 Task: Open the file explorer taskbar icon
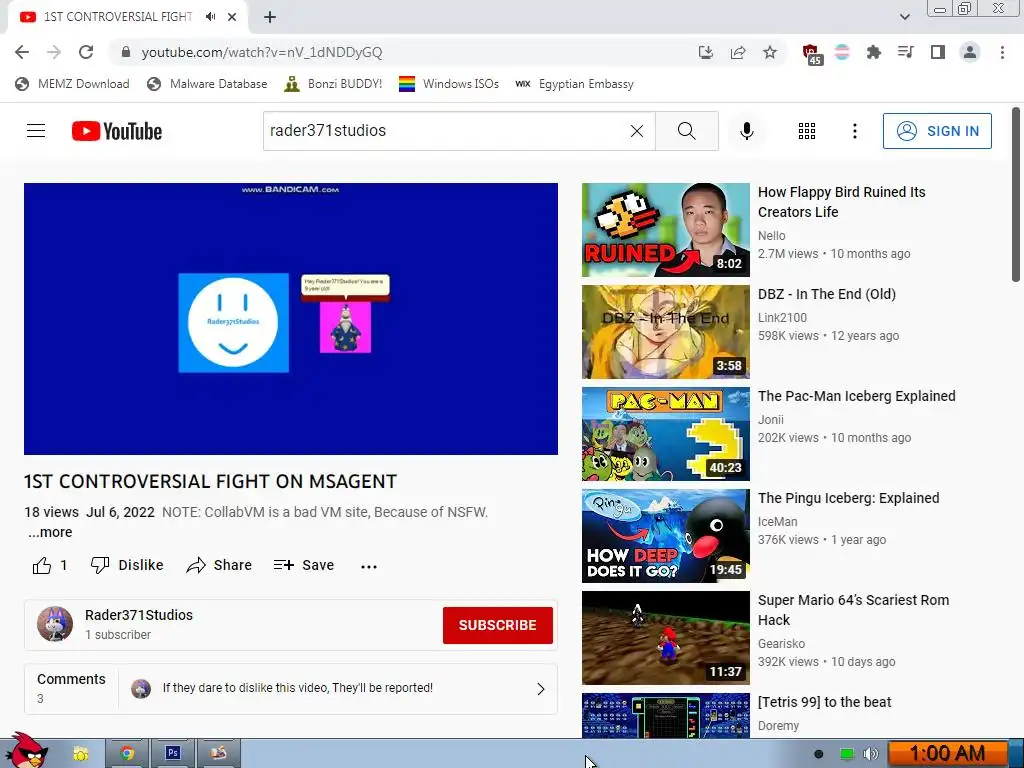pyautogui.click(x=80, y=754)
